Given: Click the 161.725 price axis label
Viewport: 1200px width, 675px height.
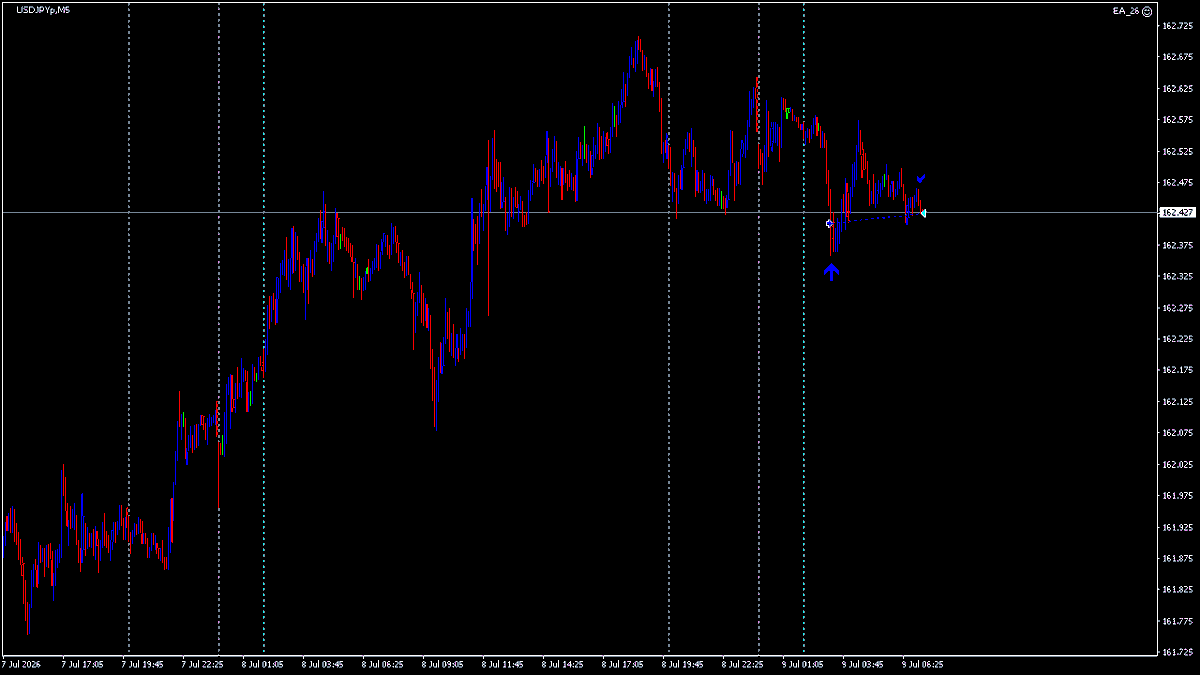Looking at the screenshot, I should 1177,653.
